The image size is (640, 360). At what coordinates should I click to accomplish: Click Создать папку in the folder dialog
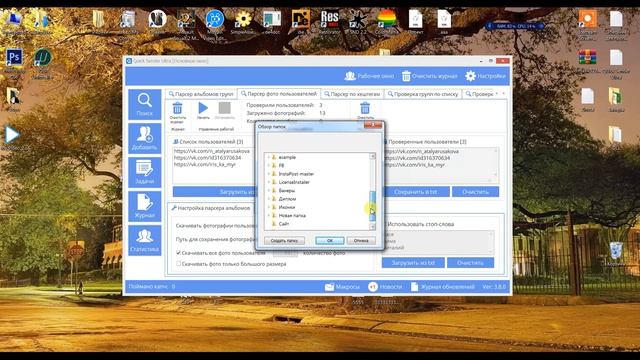[284, 241]
